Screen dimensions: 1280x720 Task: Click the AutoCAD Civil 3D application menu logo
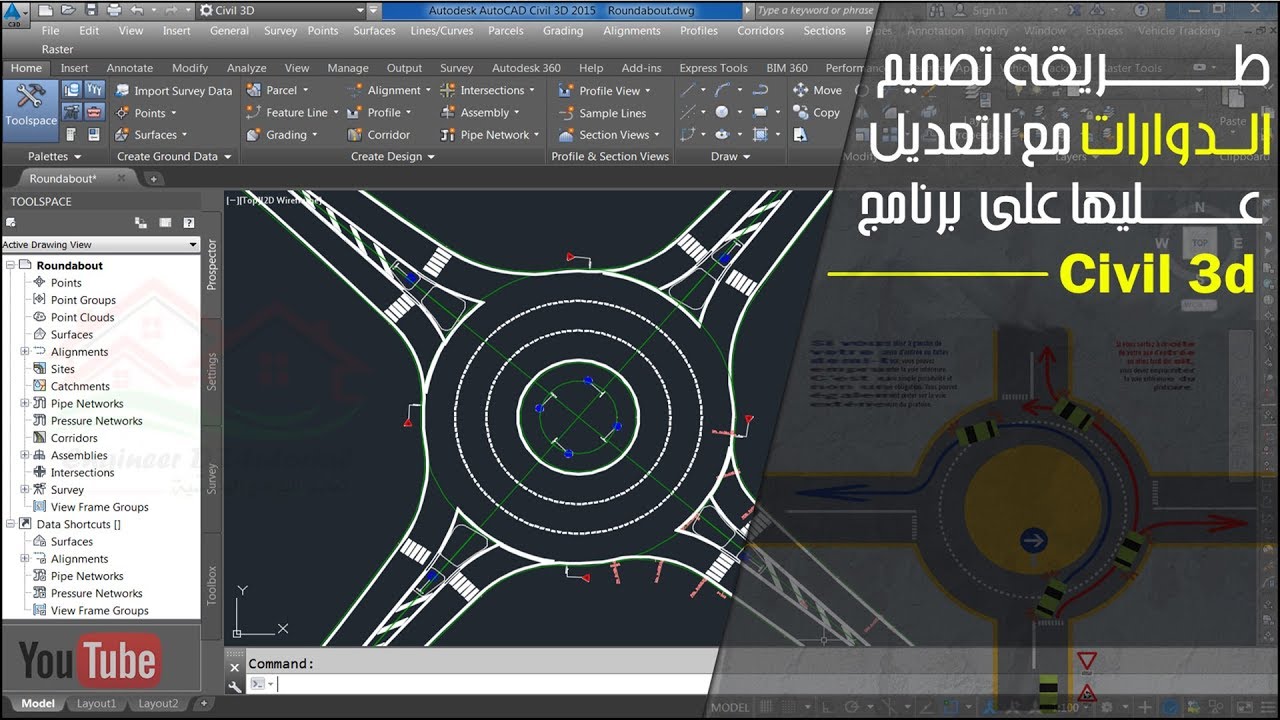[14, 14]
